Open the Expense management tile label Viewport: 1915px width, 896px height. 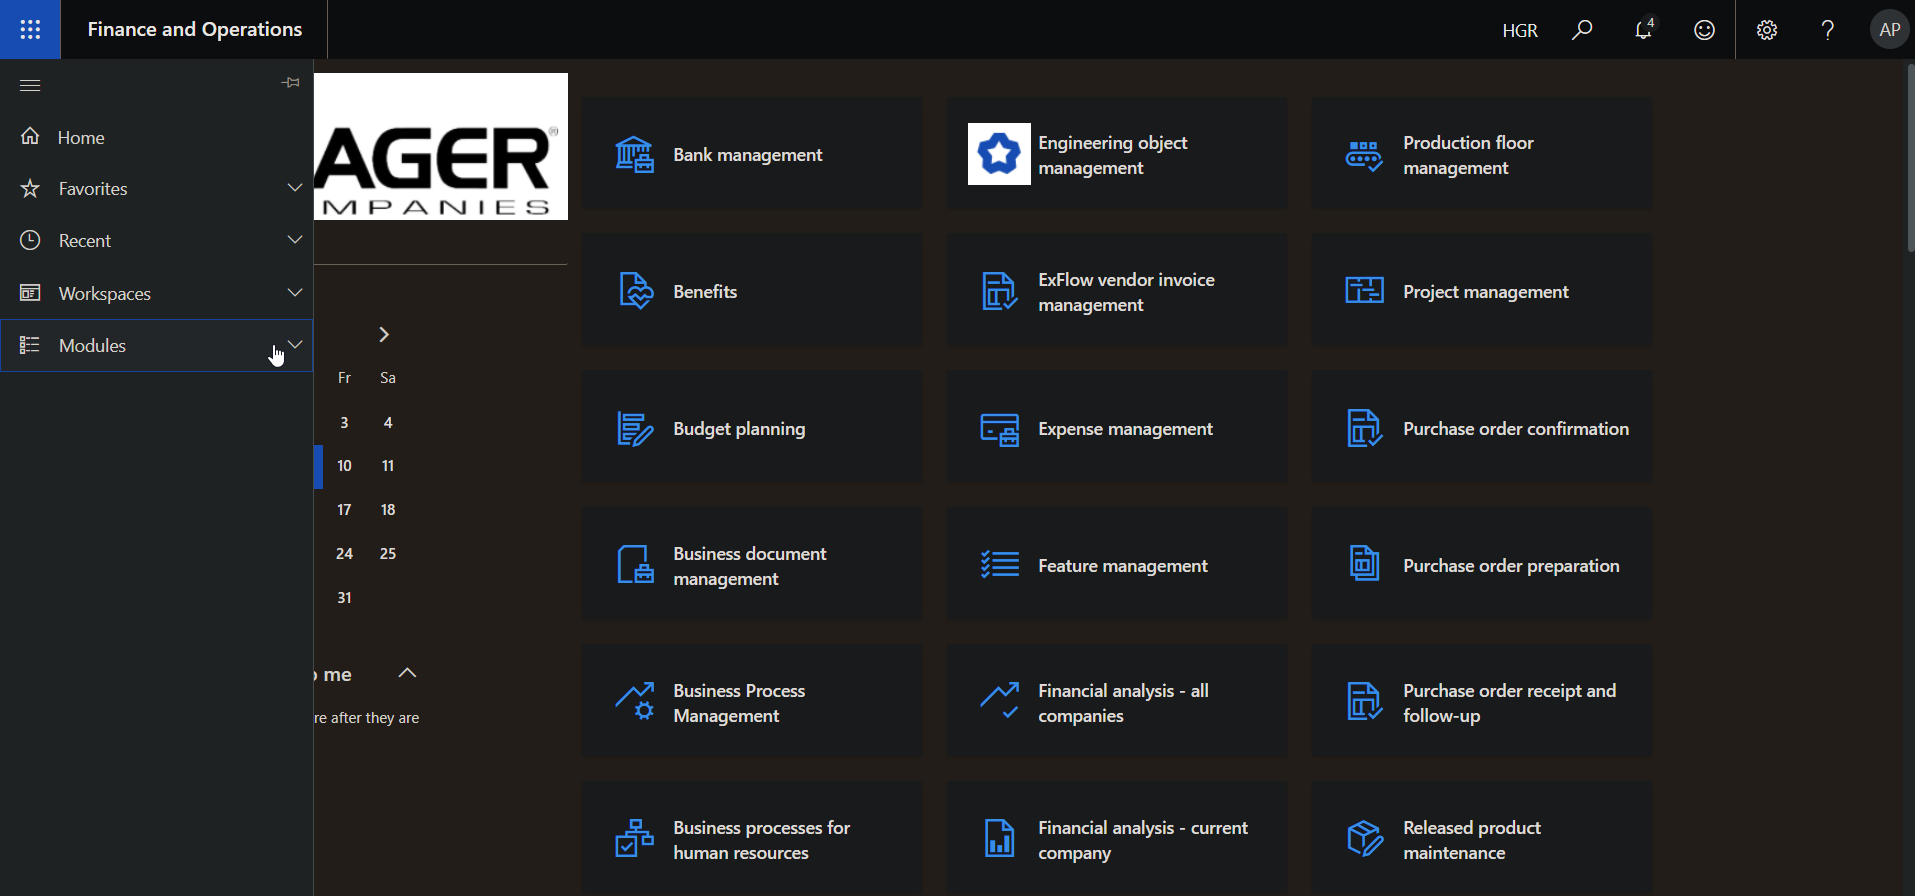[1125, 428]
